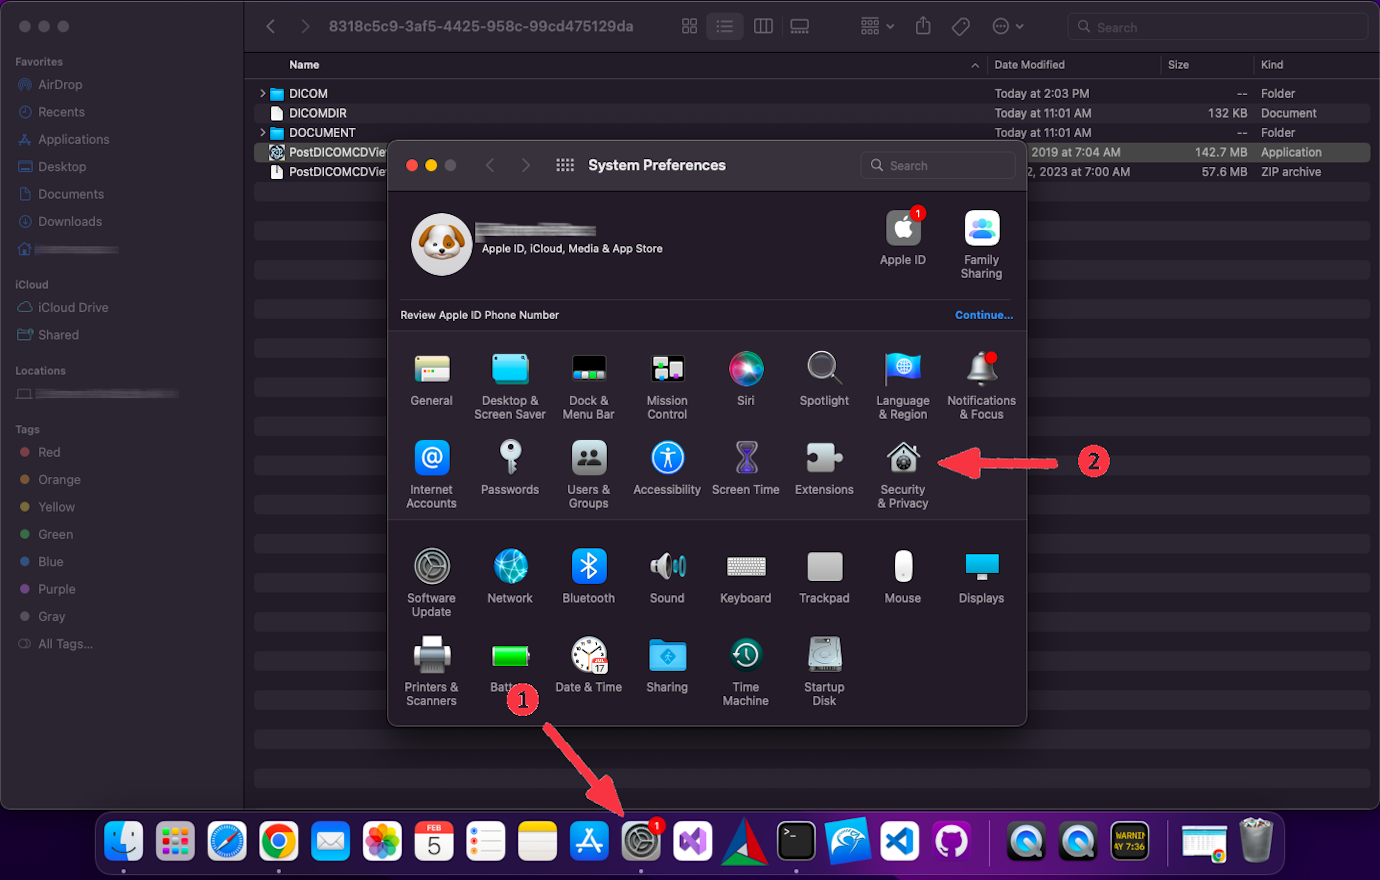Open Screen Time preferences
1380x880 pixels.
[x=745, y=458]
